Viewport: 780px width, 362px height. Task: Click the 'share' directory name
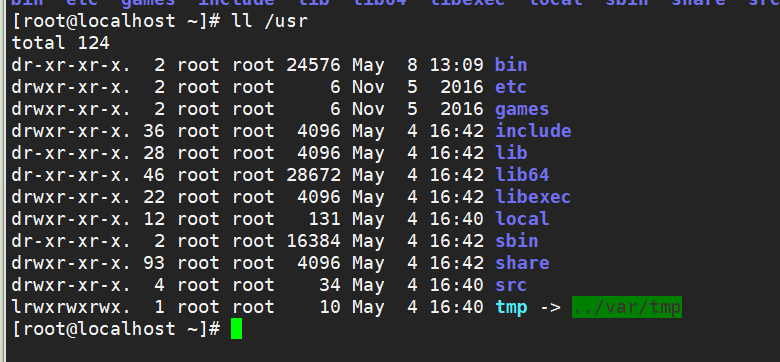coord(522,263)
